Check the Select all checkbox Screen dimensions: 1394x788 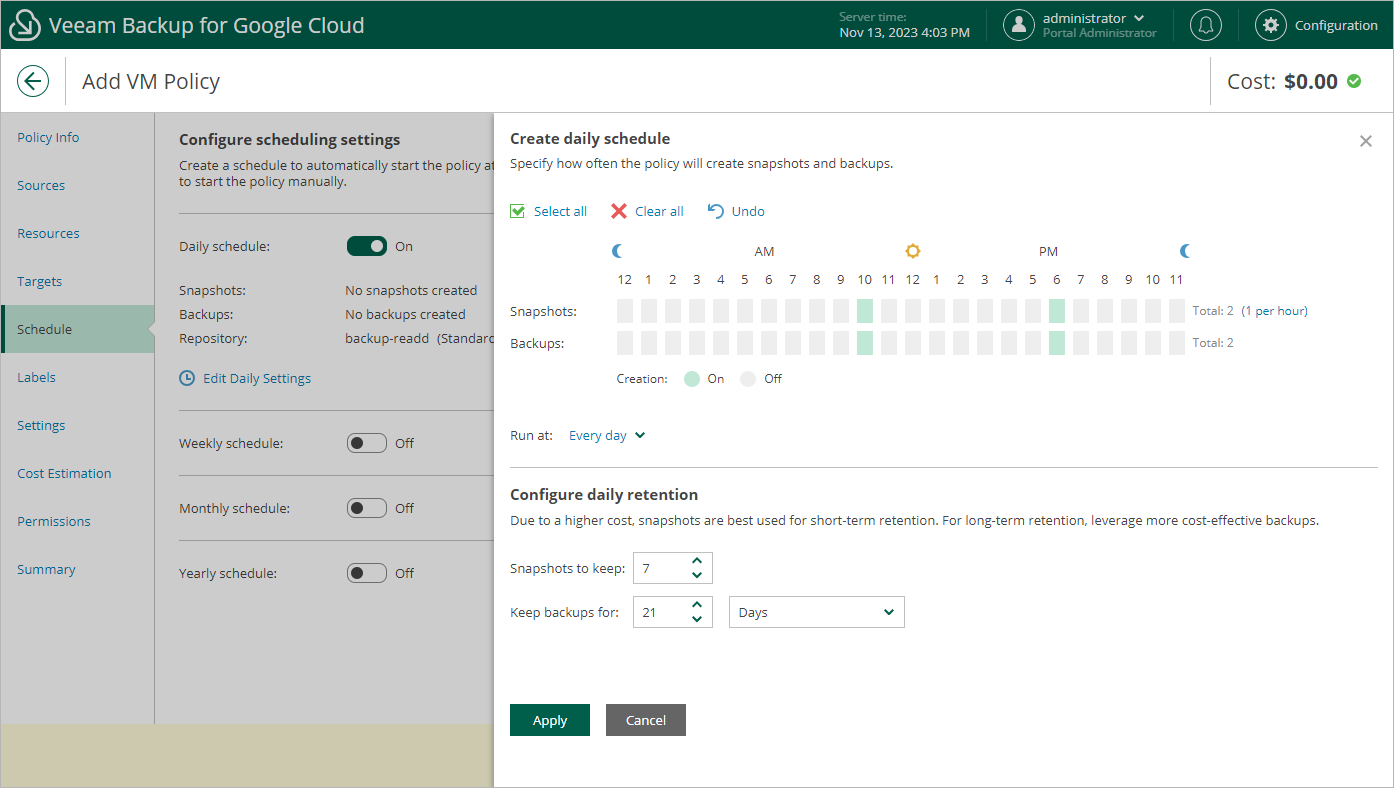point(518,211)
